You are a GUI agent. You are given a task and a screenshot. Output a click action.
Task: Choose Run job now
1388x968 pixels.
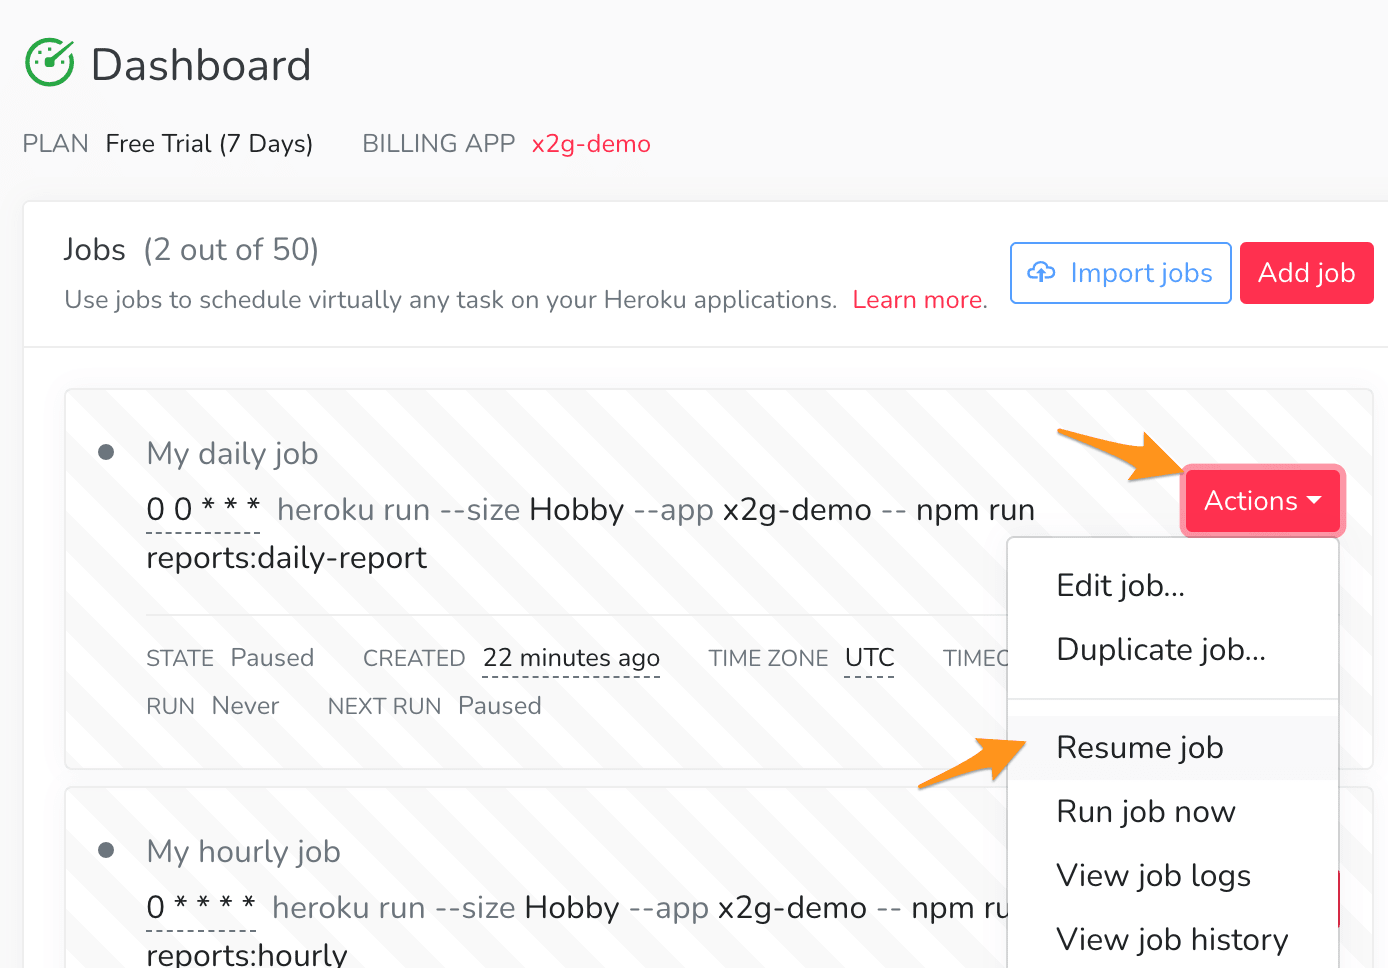tap(1173, 811)
